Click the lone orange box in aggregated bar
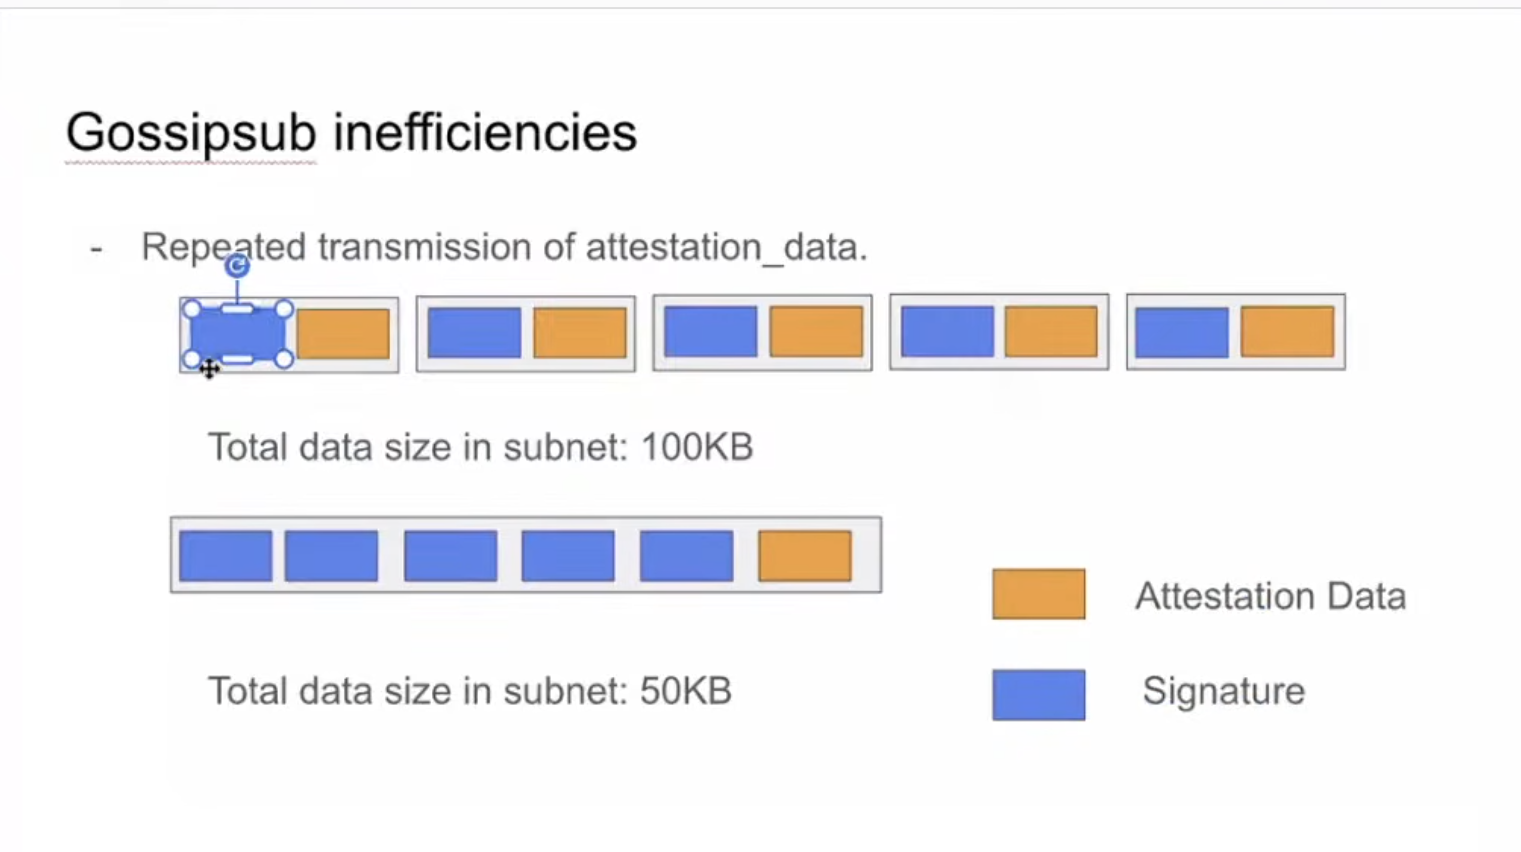Viewport: 1521px width, 852px height. coord(805,556)
